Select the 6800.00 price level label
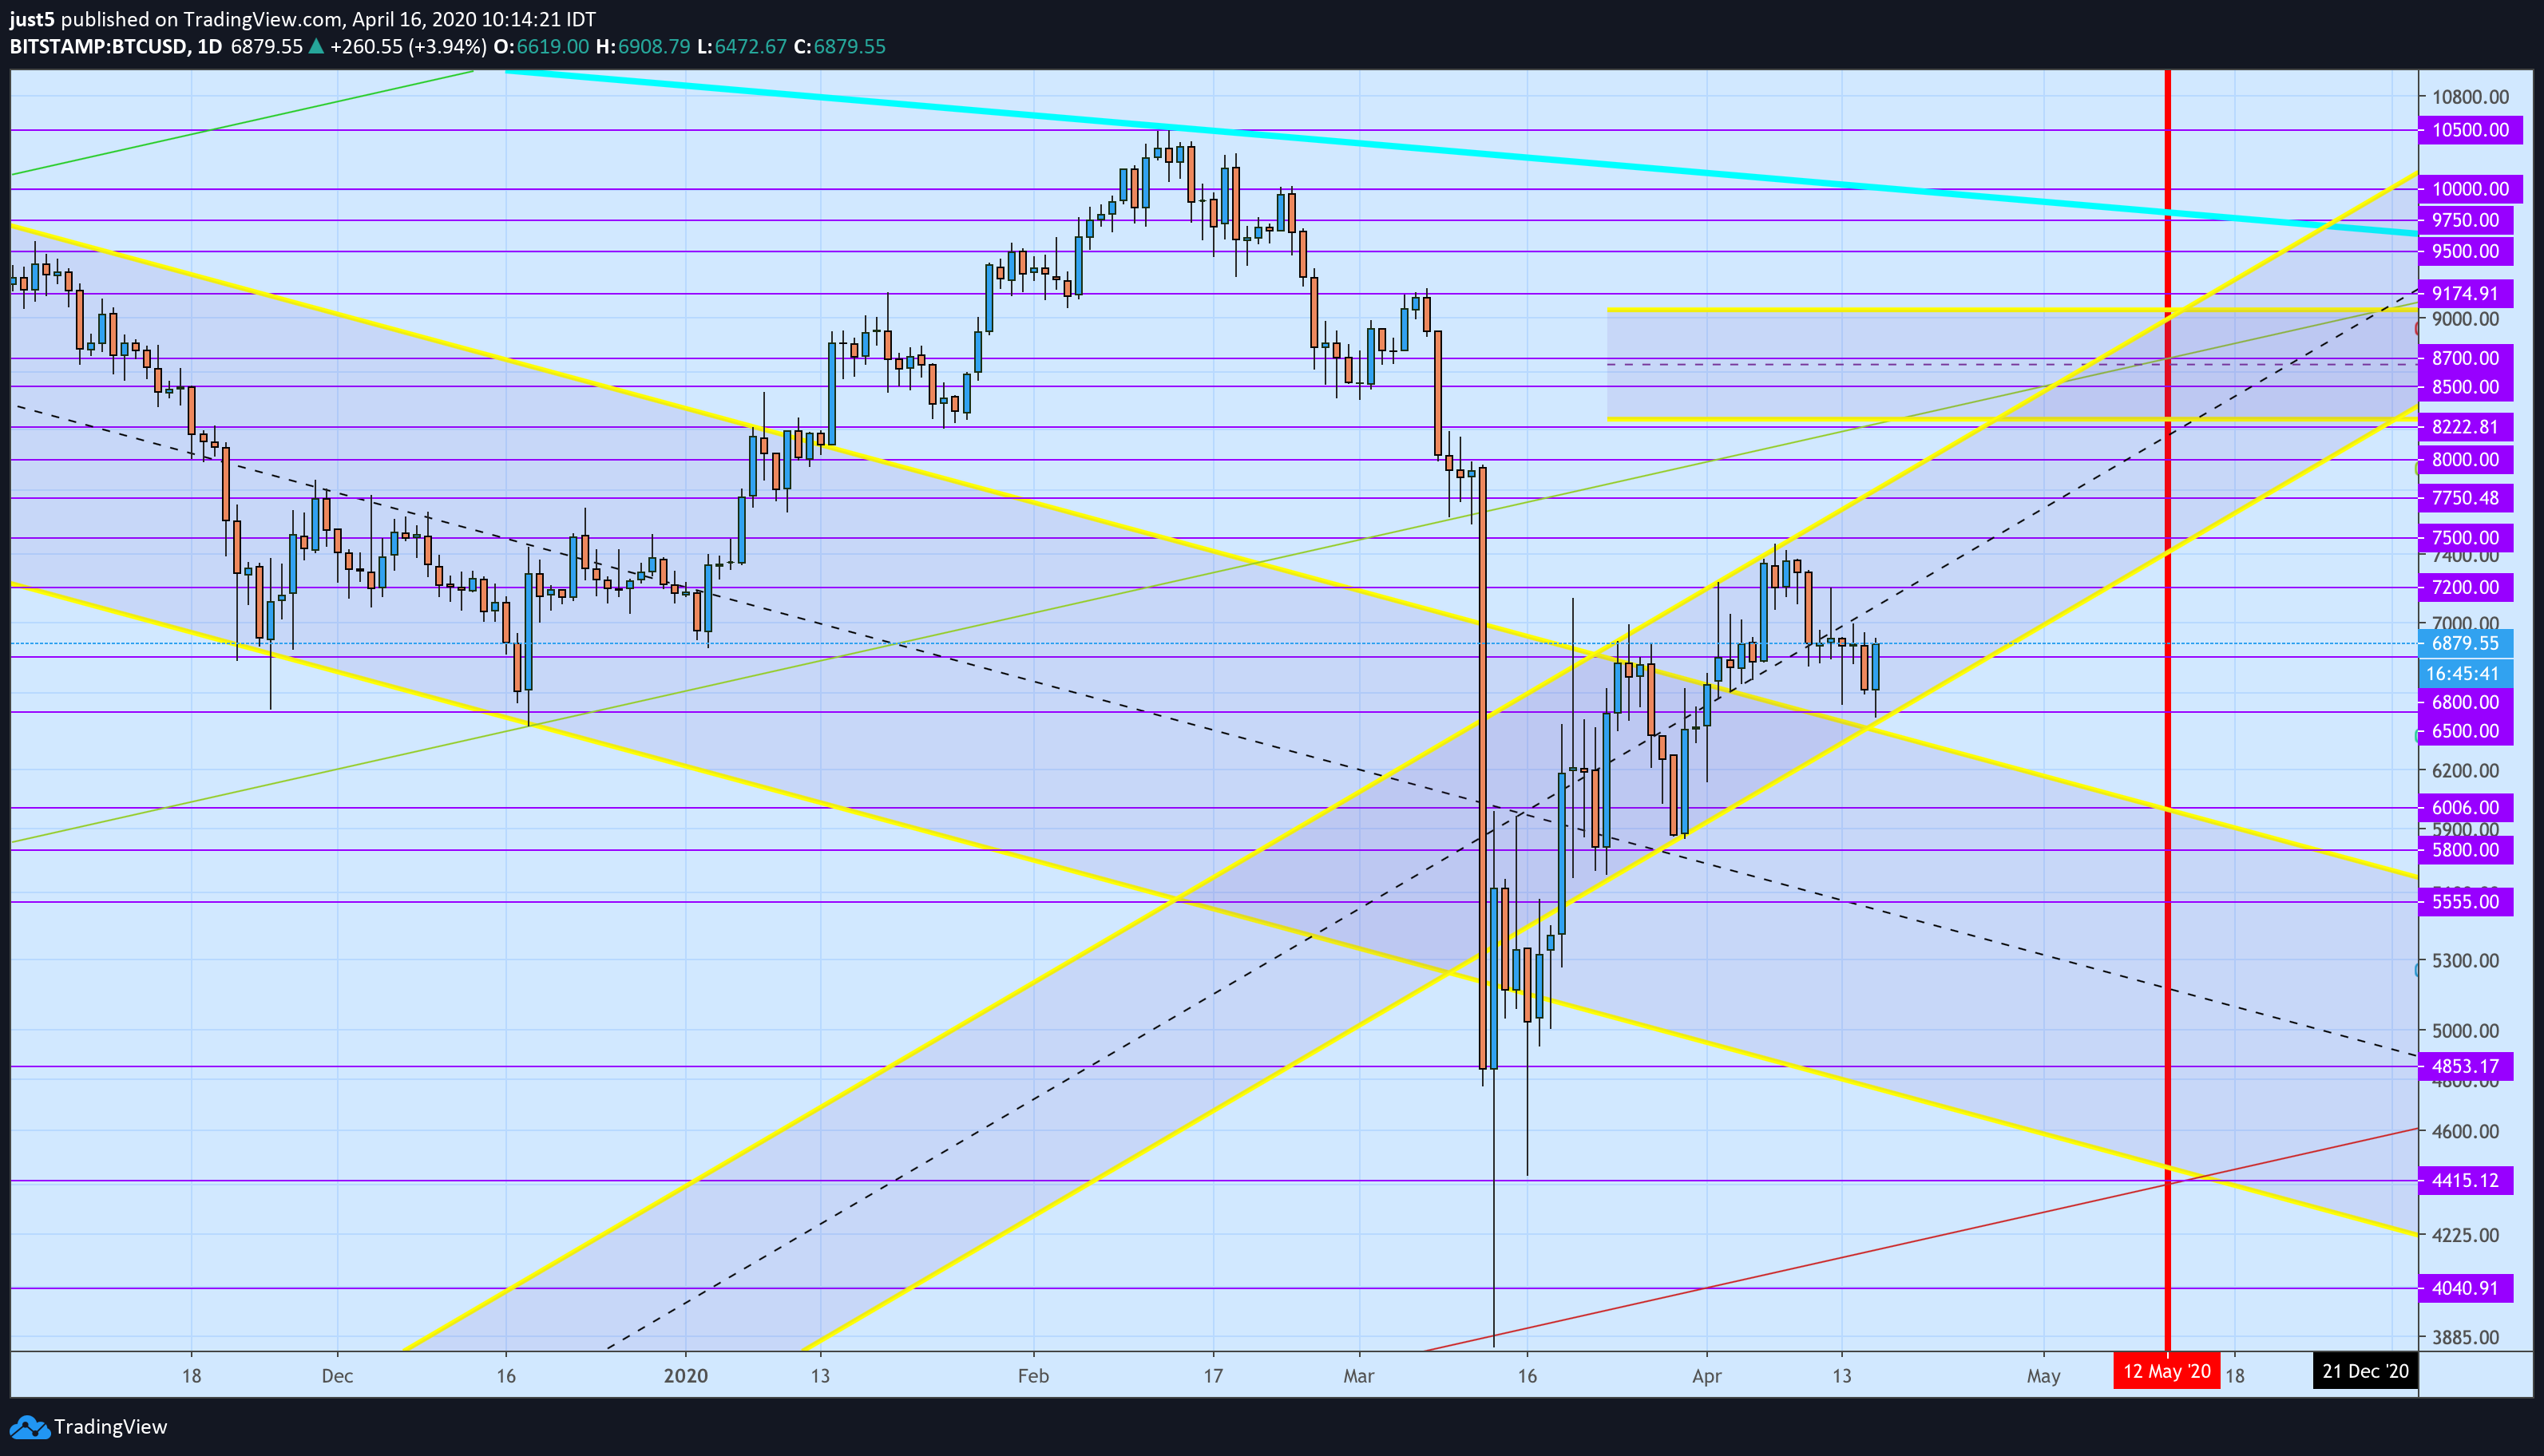This screenshot has width=2544, height=1456. 2465,702
